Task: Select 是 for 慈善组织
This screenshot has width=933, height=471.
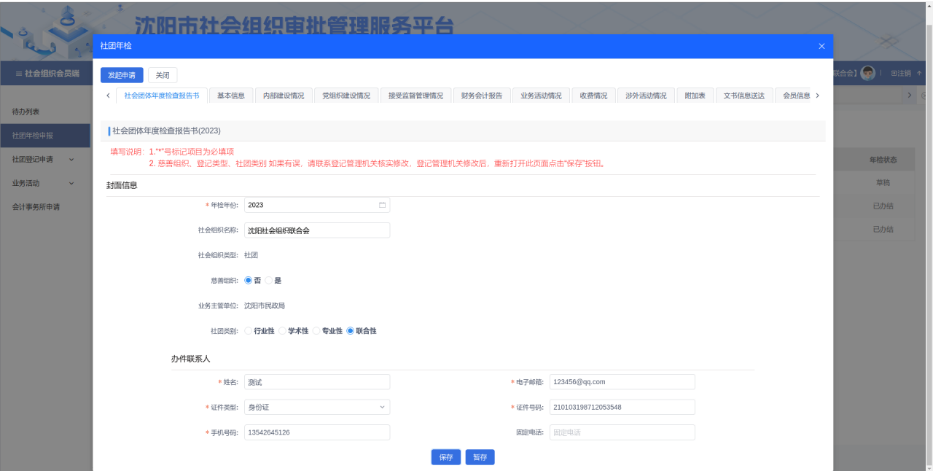Action: (268, 280)
